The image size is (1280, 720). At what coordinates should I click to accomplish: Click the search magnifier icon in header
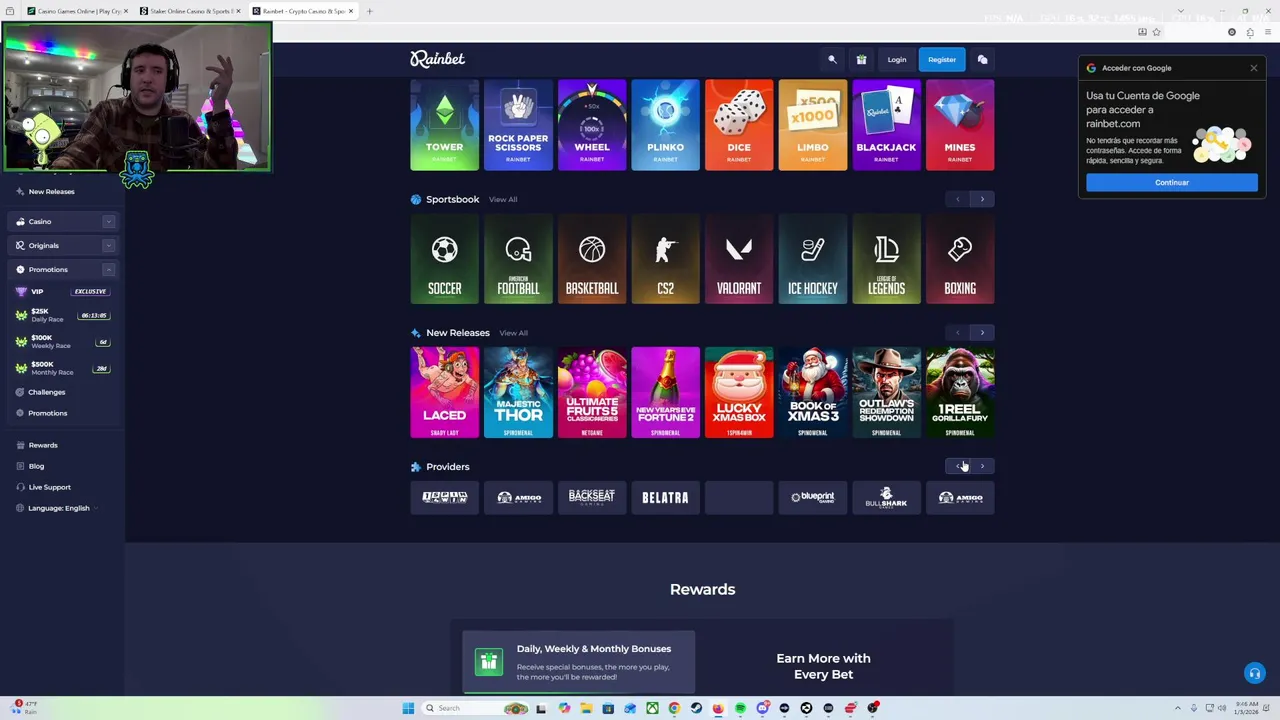pyautogui.click(x=832, y=59)
